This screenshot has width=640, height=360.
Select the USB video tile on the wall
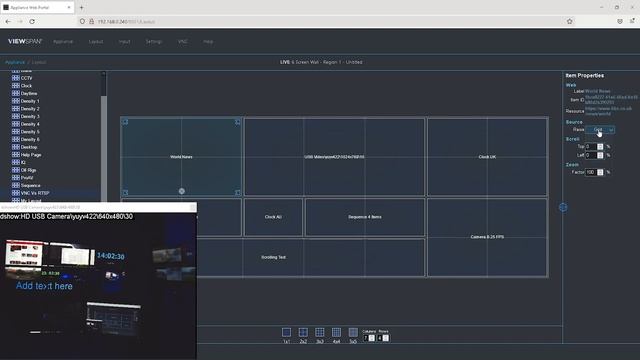334,157
